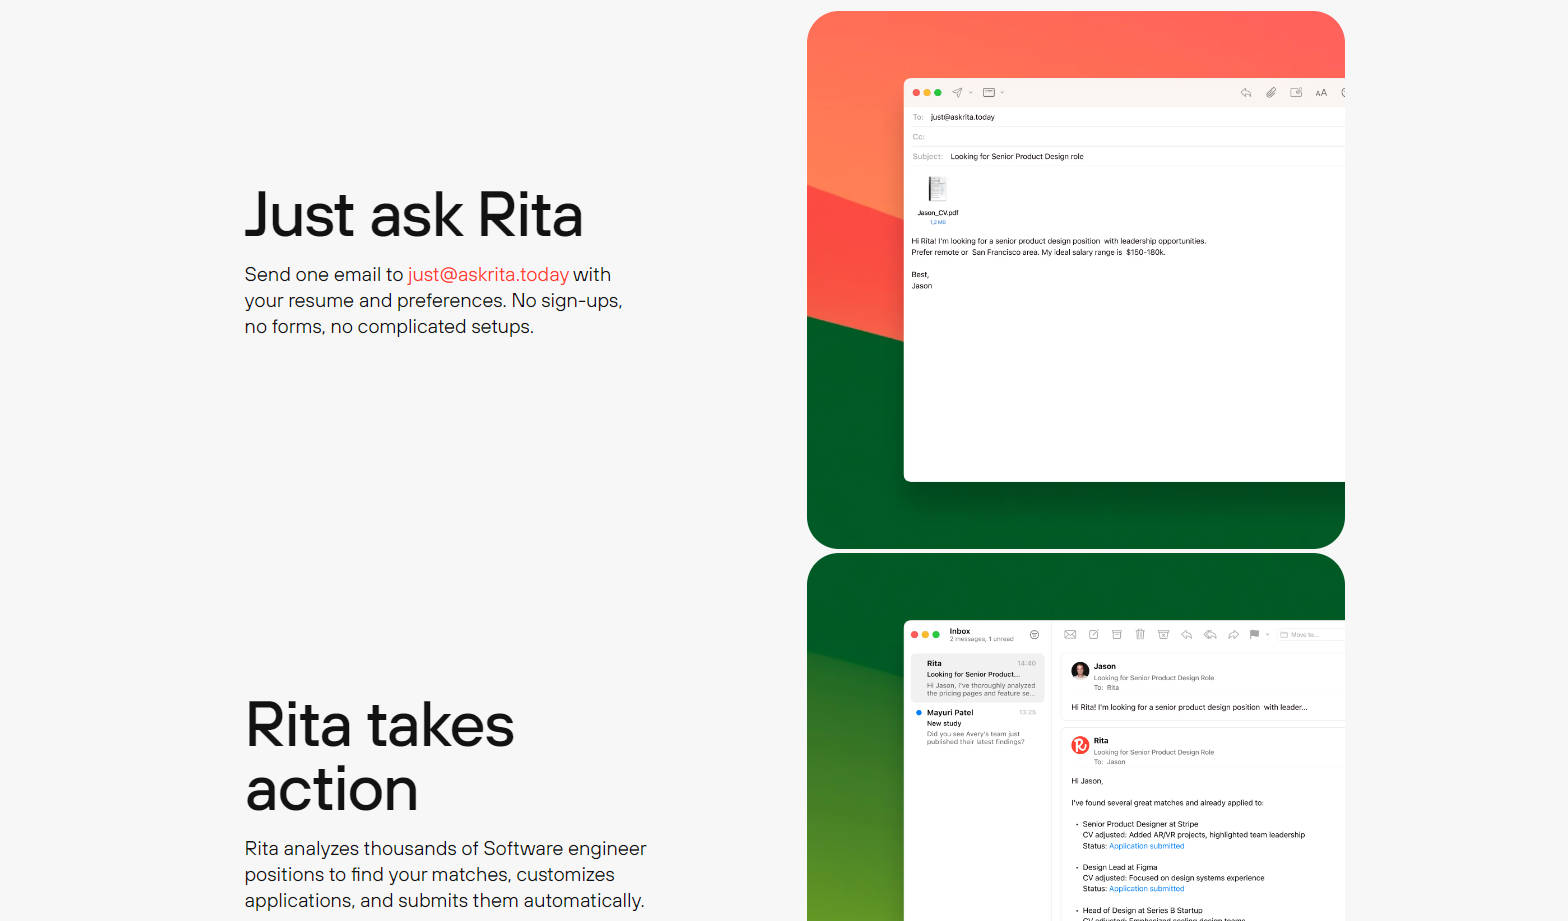1568x921 pixels.
Task: Expand the header fields dropdown arrow
Action: point(1002,93)
